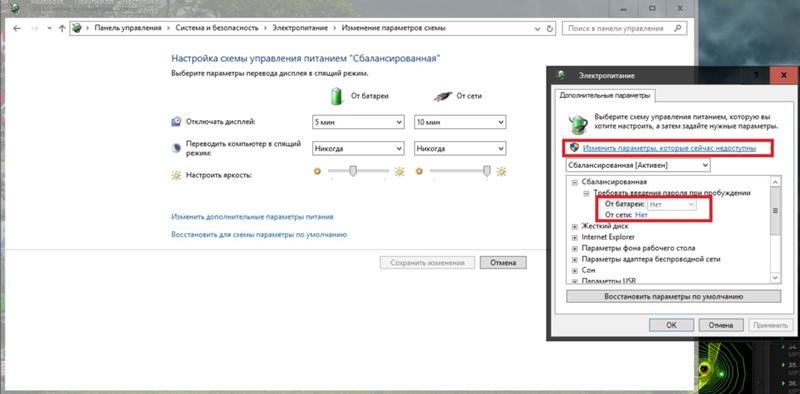The height and width of the screenshot is (394, 800).
Task: Select the Жесткий диск tree row
Action: click(605, 226)
